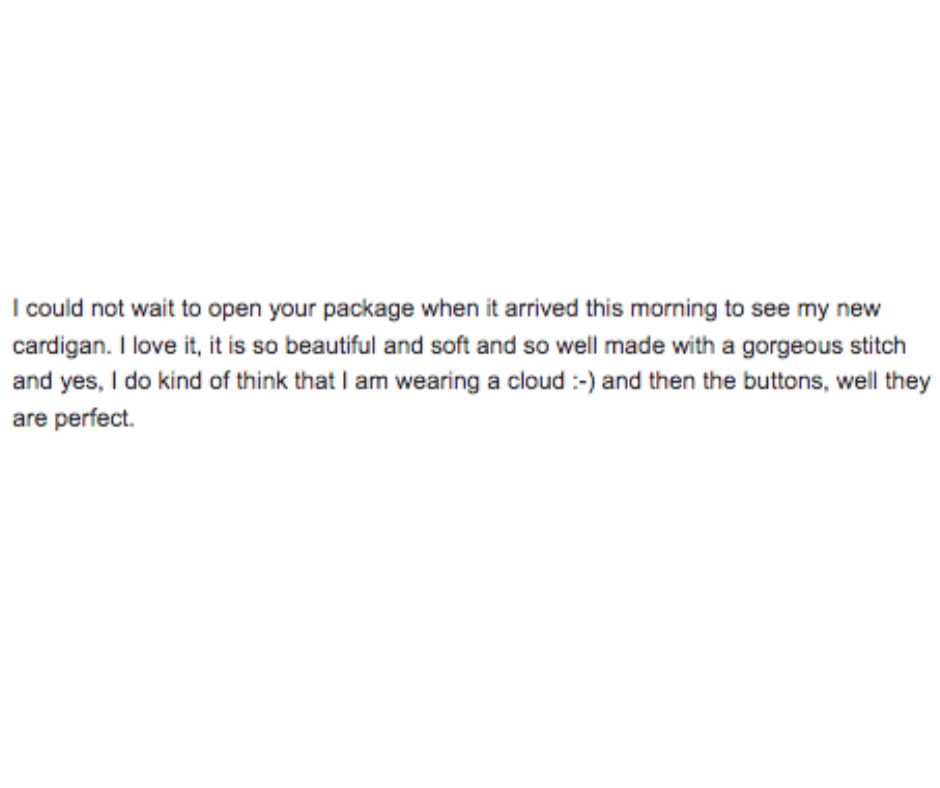This screenshot has height=788, width=940.
Task: Click the word "cardigan" in the text
Action: click(62, 347)
